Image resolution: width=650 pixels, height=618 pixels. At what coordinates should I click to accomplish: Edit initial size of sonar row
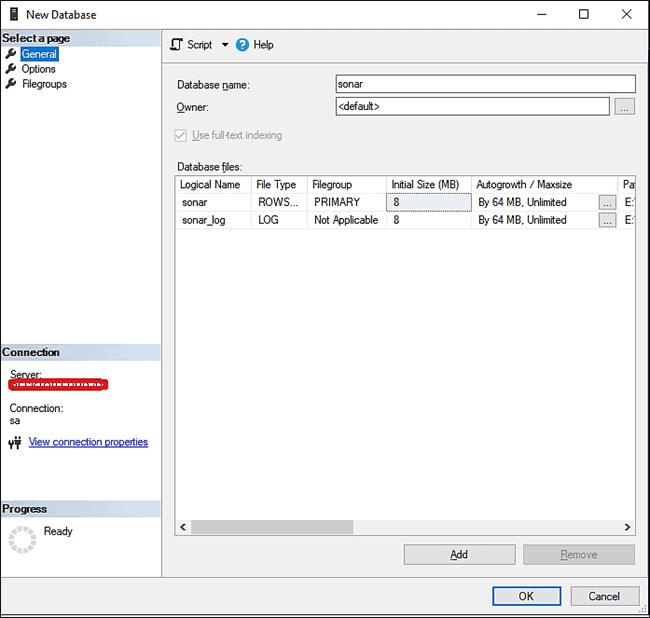tap(429, 202)
